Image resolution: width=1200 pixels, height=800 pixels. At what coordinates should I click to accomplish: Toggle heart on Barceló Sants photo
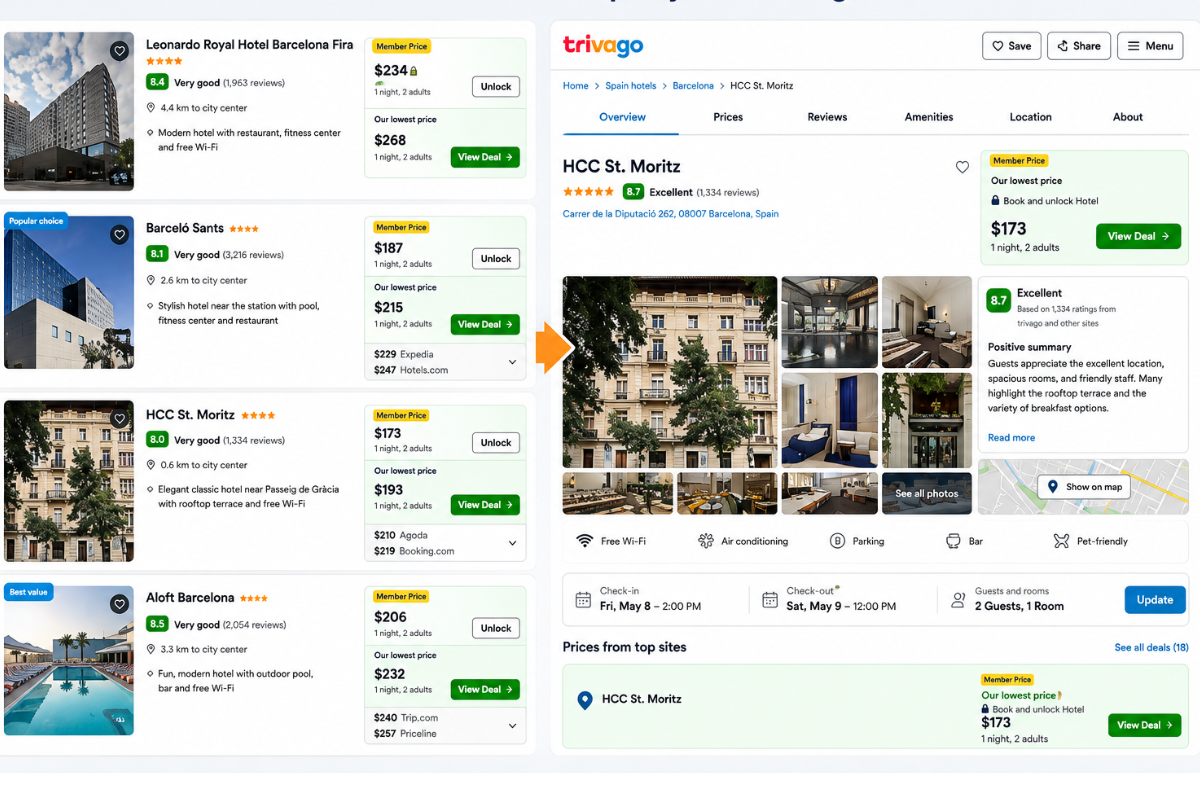click(x=120, y=235)
